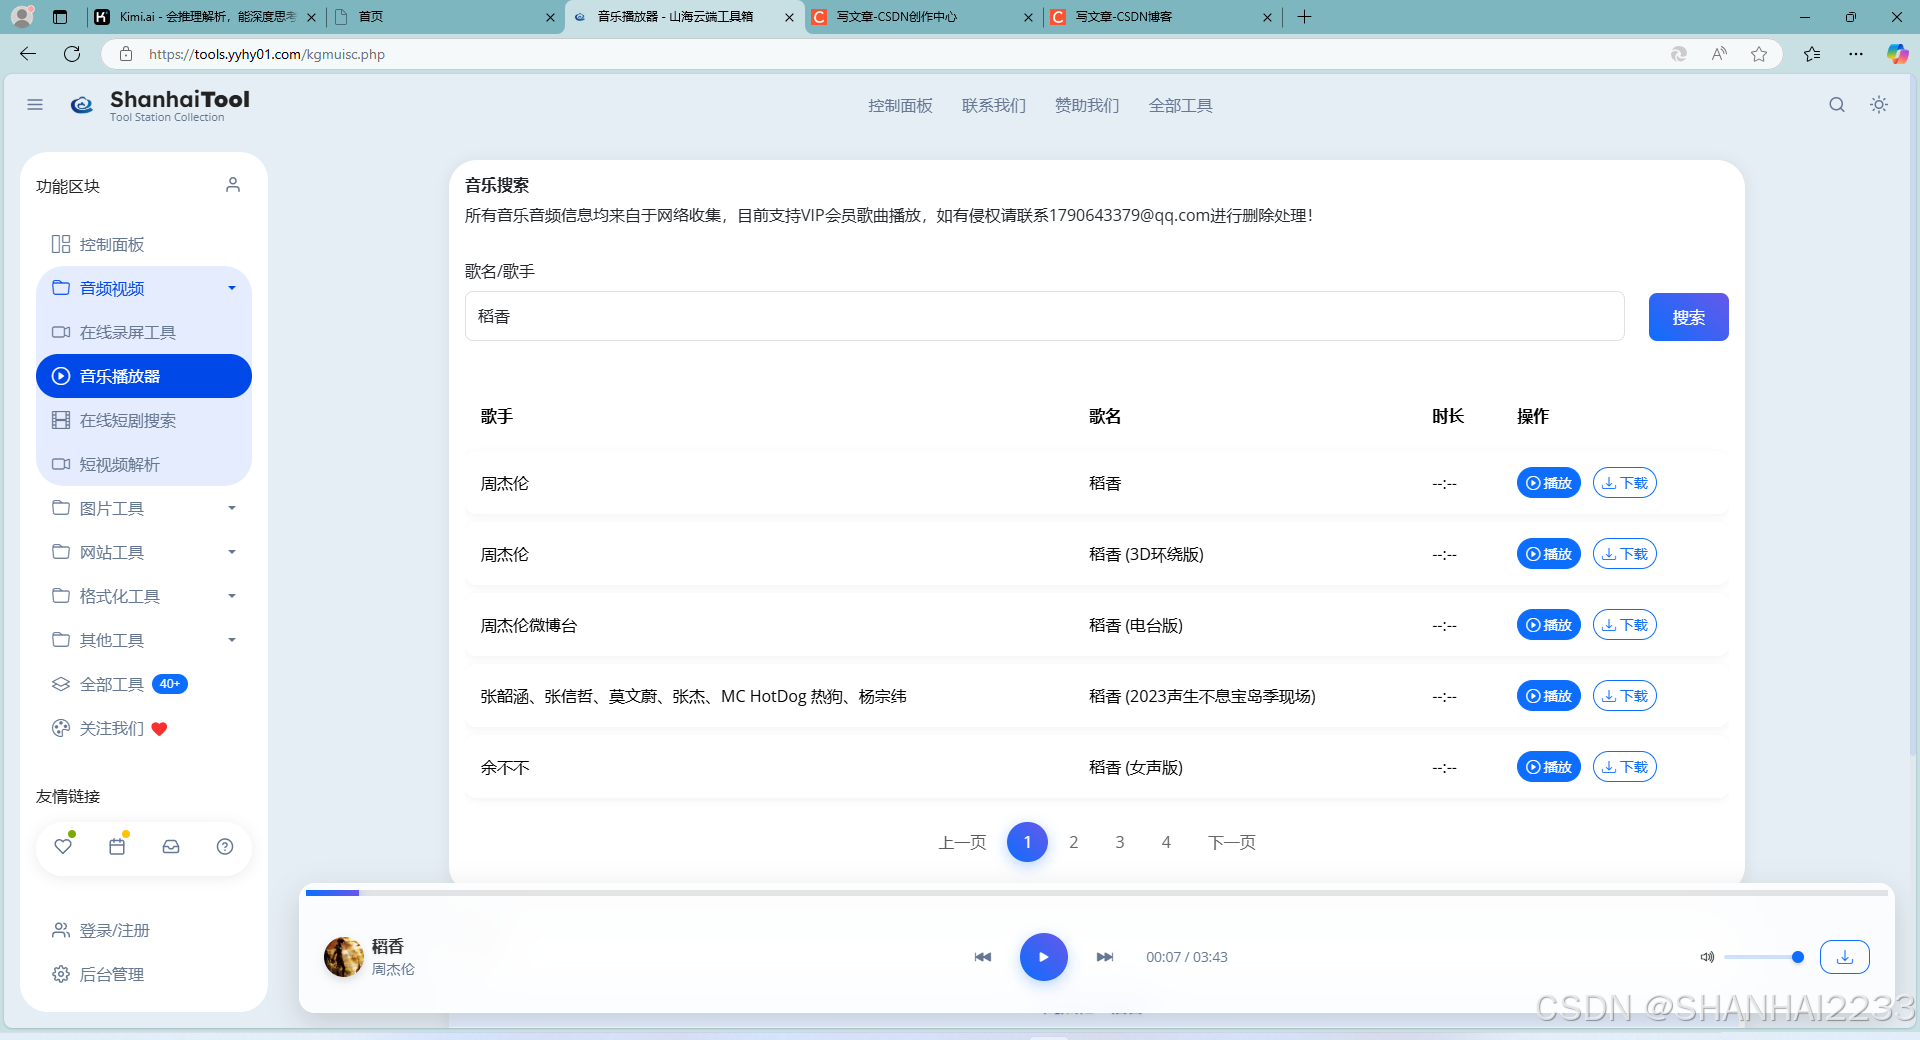Go to pagination page 3

pos(1119,842)
